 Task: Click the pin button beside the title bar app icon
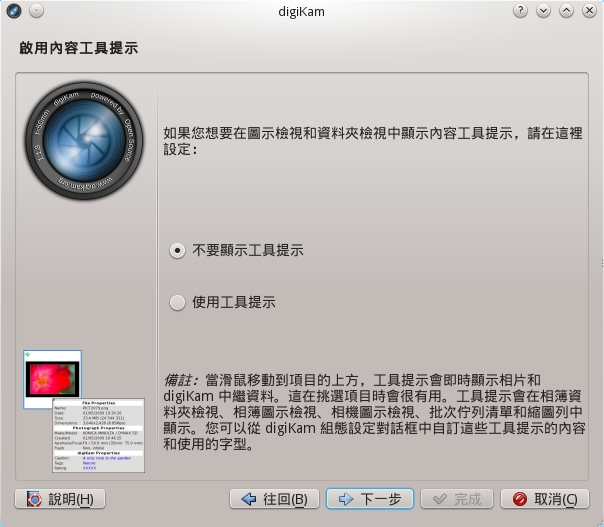(37, 11)
